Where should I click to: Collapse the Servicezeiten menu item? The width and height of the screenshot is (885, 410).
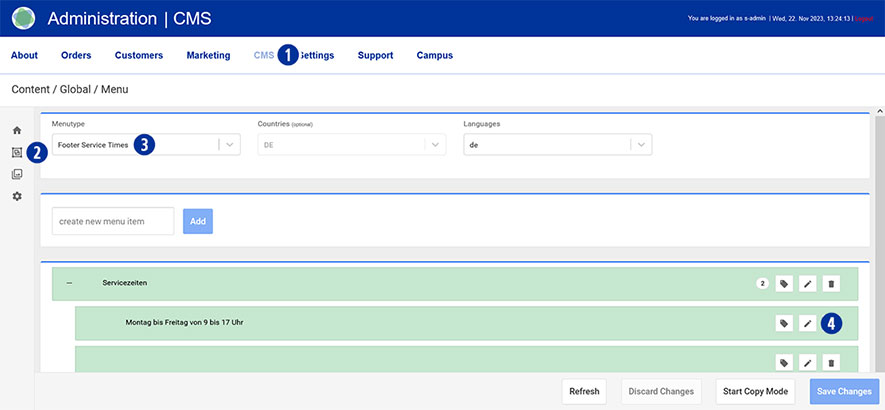(69, 284)
